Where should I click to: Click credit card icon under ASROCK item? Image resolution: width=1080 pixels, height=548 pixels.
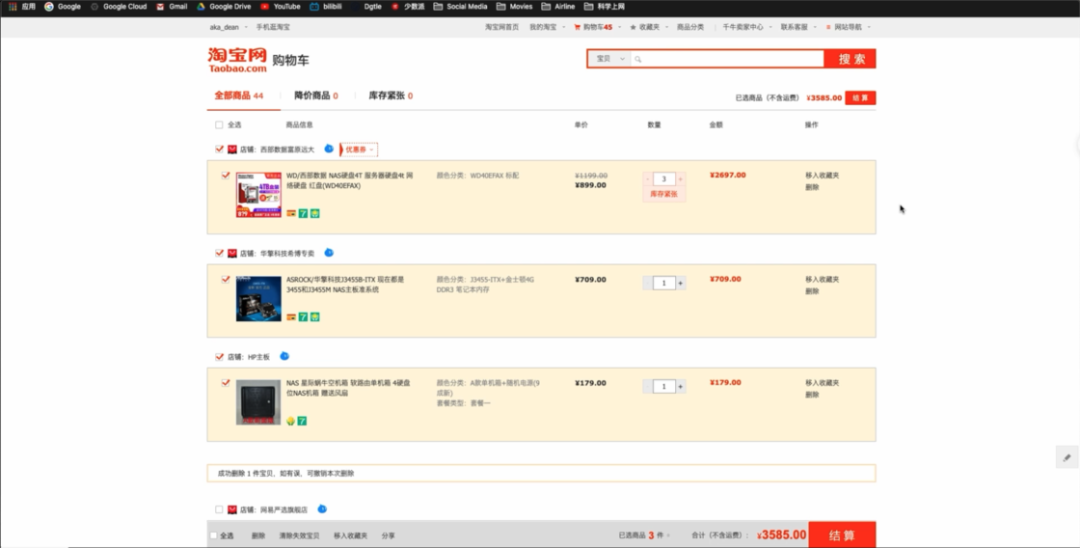pos(291,317)
